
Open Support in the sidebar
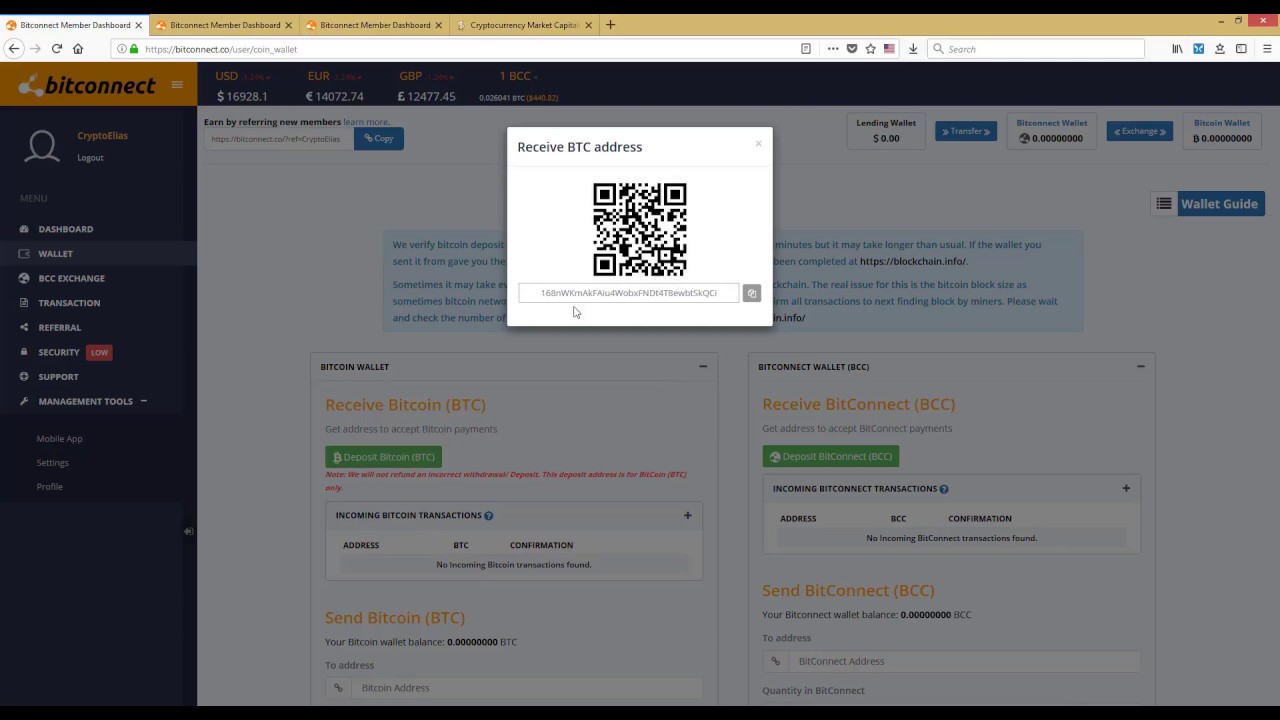click(x=58, y=377)
